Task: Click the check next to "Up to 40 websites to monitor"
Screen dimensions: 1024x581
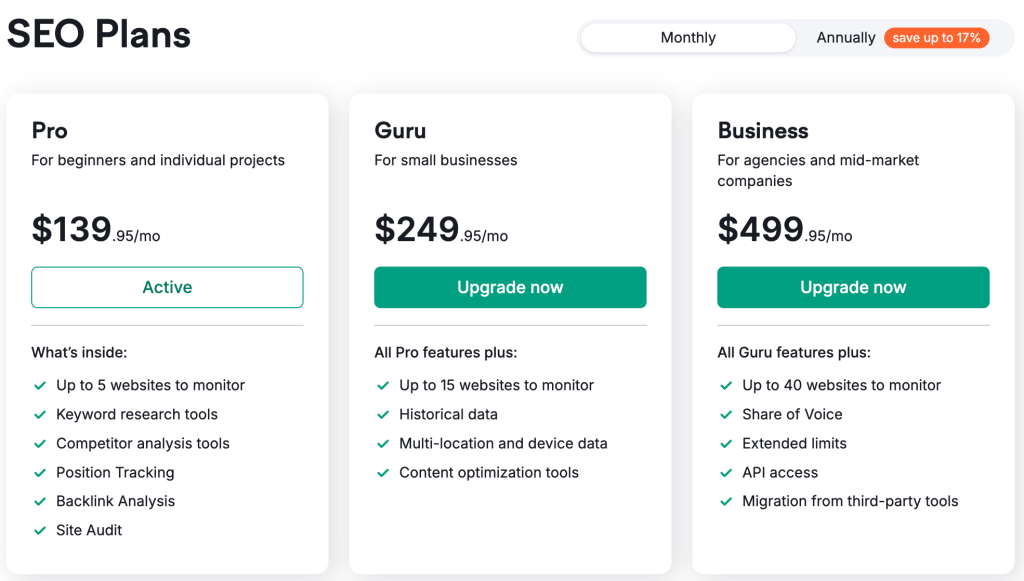Action: click(725, 385)
